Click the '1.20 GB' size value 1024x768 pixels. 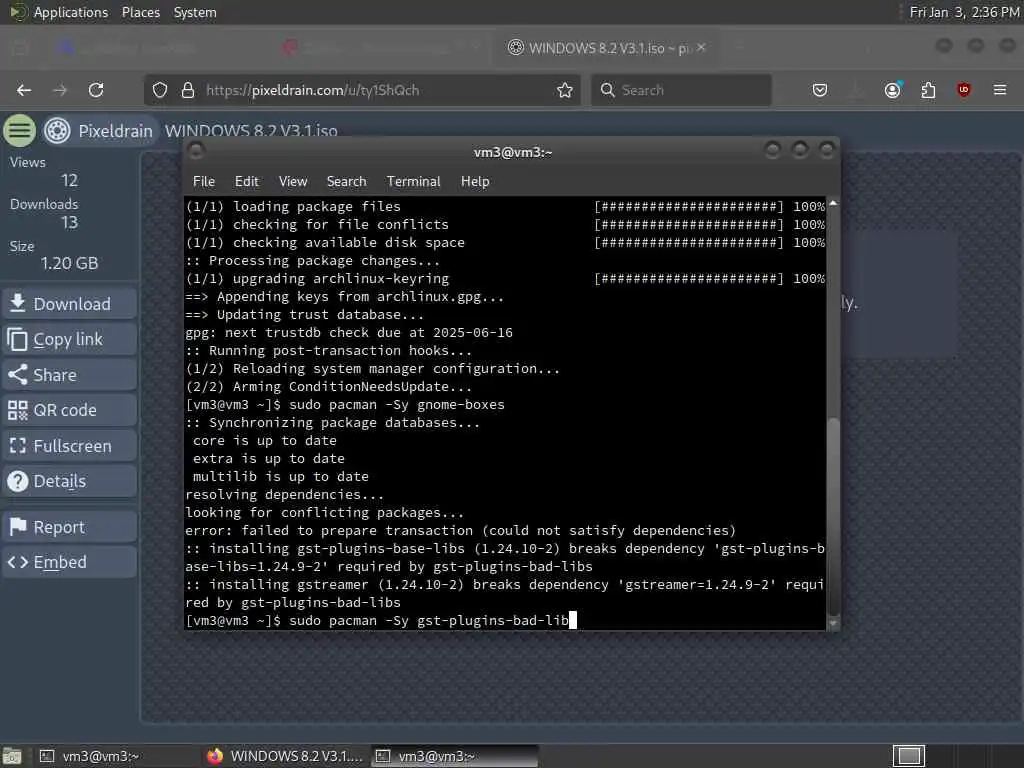tap(69, 263)
